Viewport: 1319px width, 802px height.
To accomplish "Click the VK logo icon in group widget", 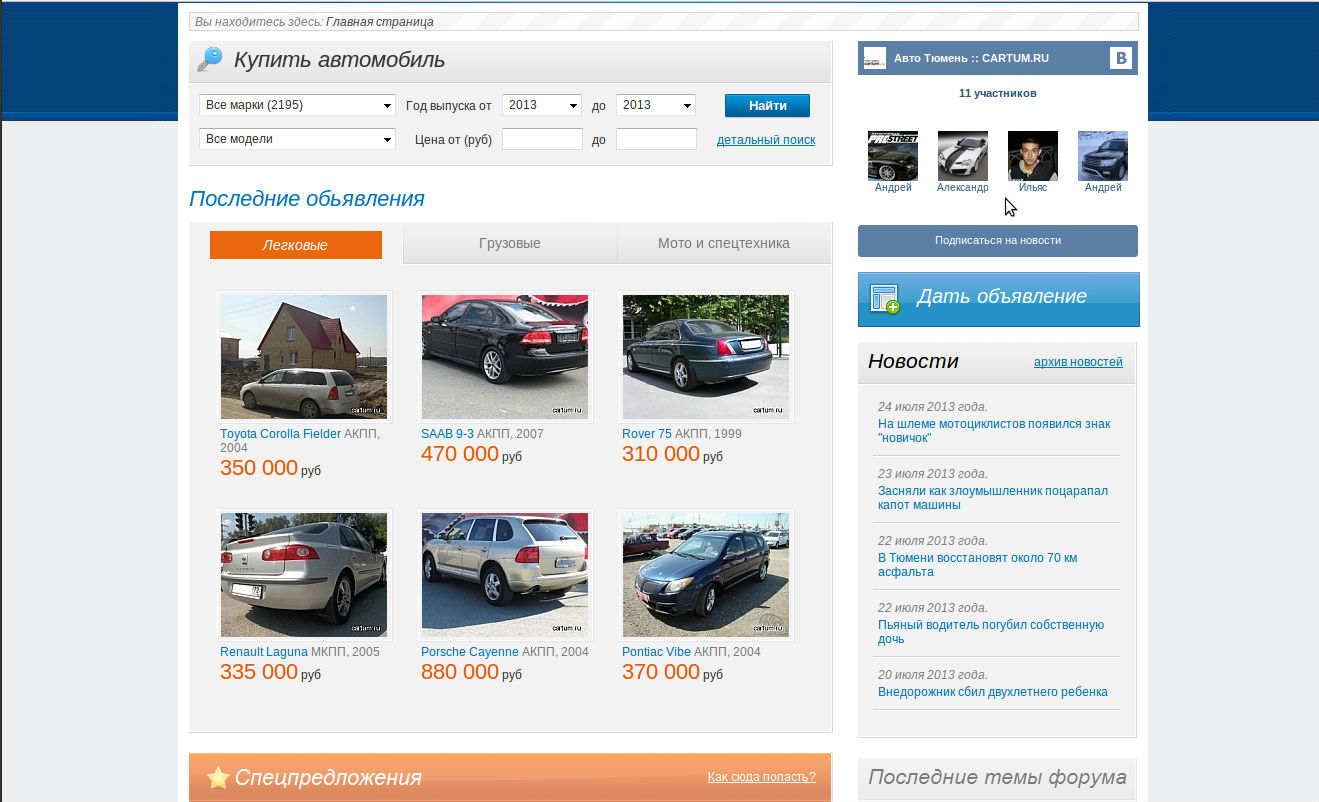I will click(x=1120, y=58).
